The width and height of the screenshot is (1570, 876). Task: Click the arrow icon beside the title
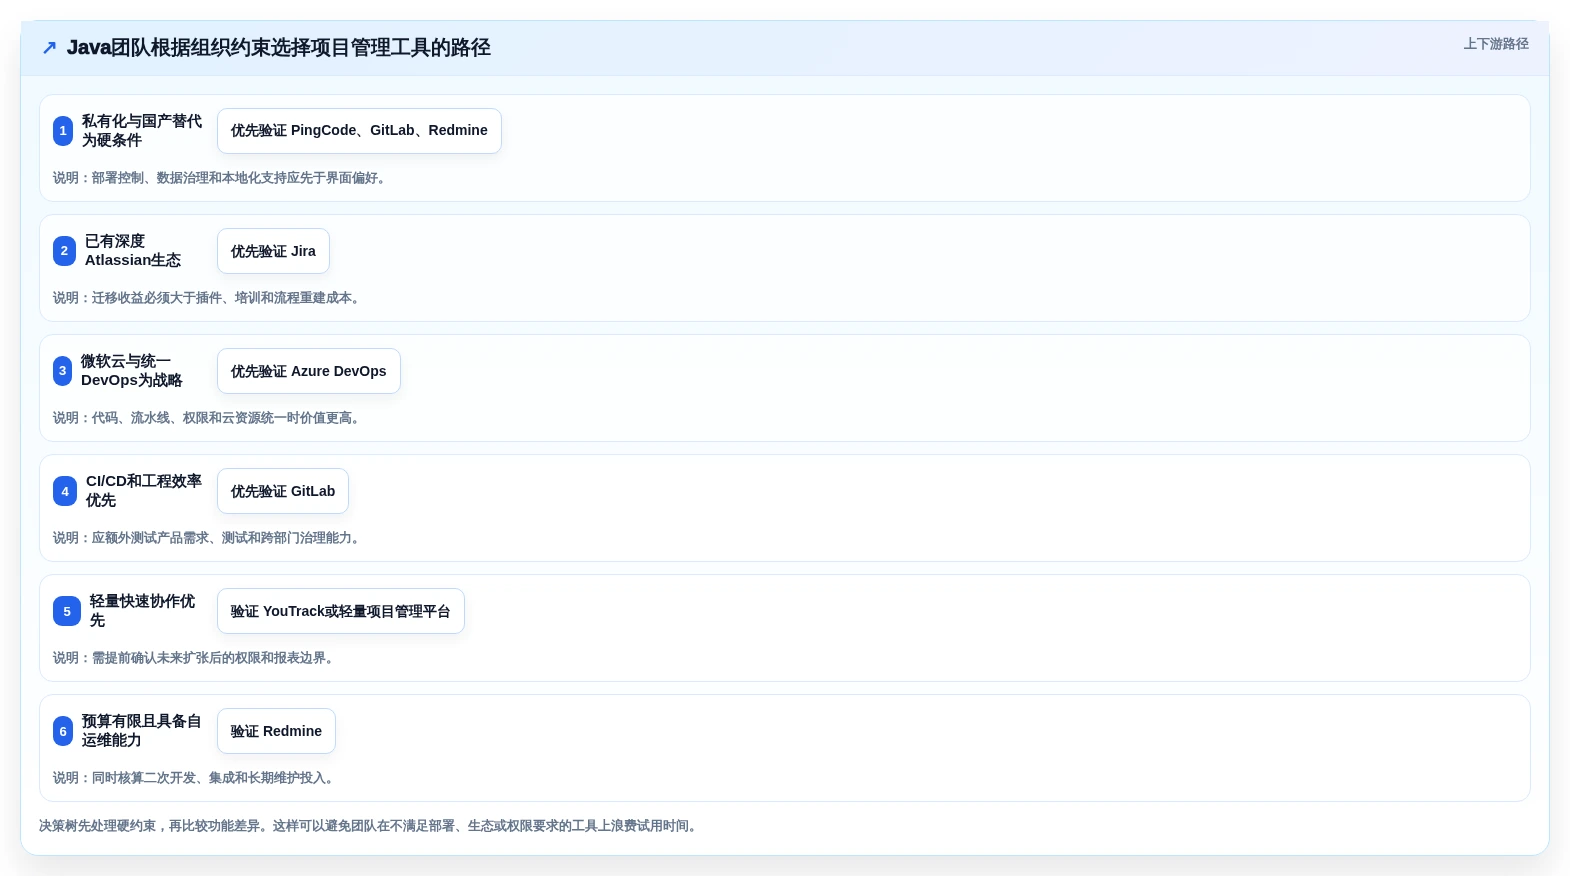point(49,47)
